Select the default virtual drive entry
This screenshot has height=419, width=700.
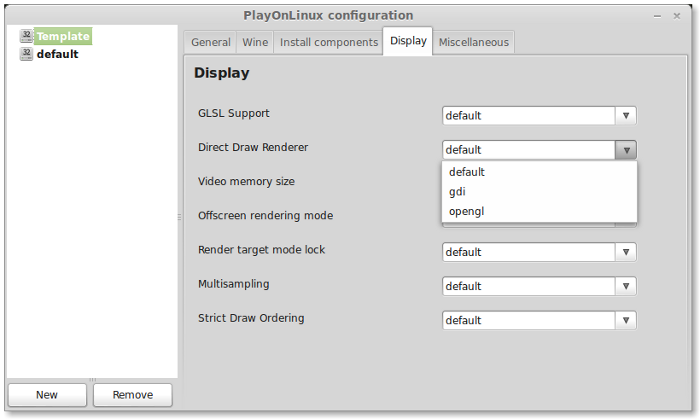click(x=57, y=54)
